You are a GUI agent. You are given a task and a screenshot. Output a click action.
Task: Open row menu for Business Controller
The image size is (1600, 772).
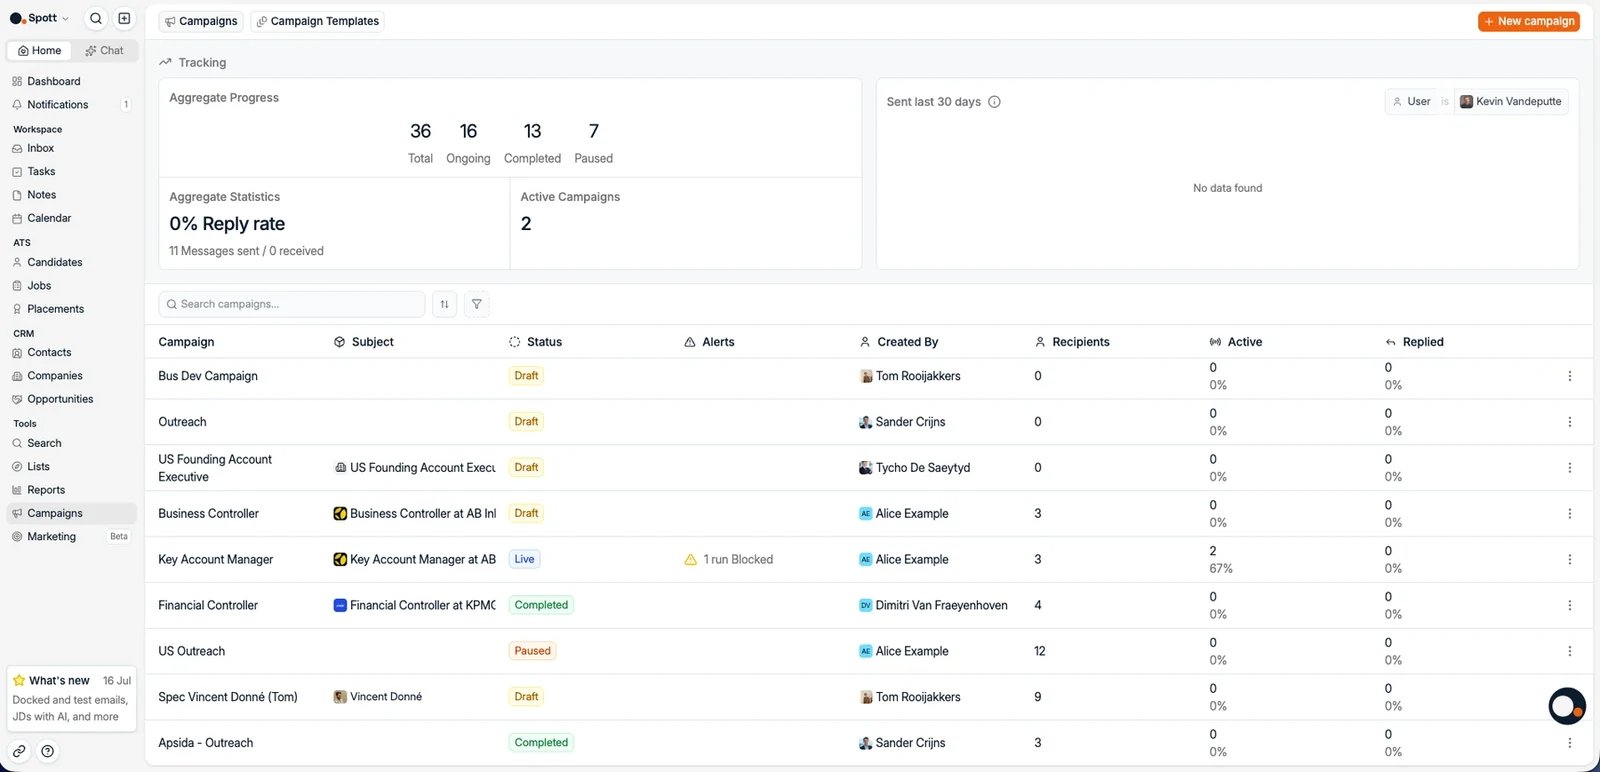1569,514
